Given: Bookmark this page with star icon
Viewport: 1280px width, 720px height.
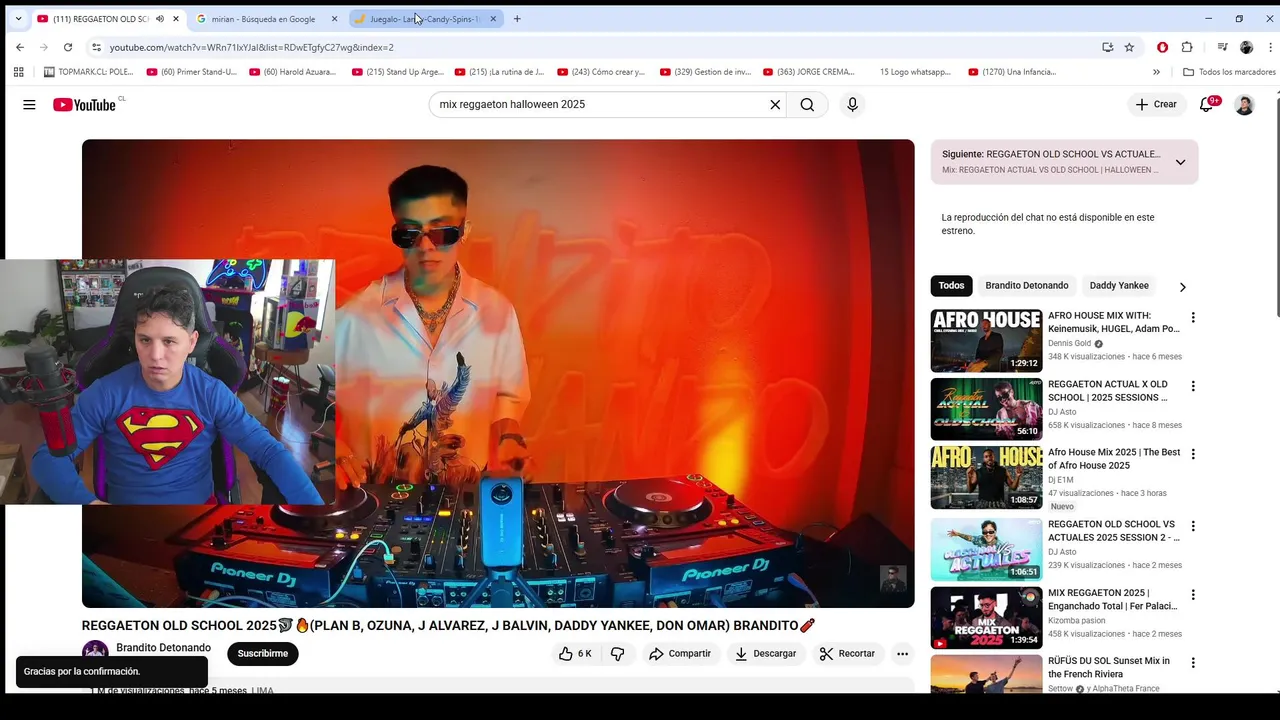Looking at the screenshot, I should point(1129,47).
